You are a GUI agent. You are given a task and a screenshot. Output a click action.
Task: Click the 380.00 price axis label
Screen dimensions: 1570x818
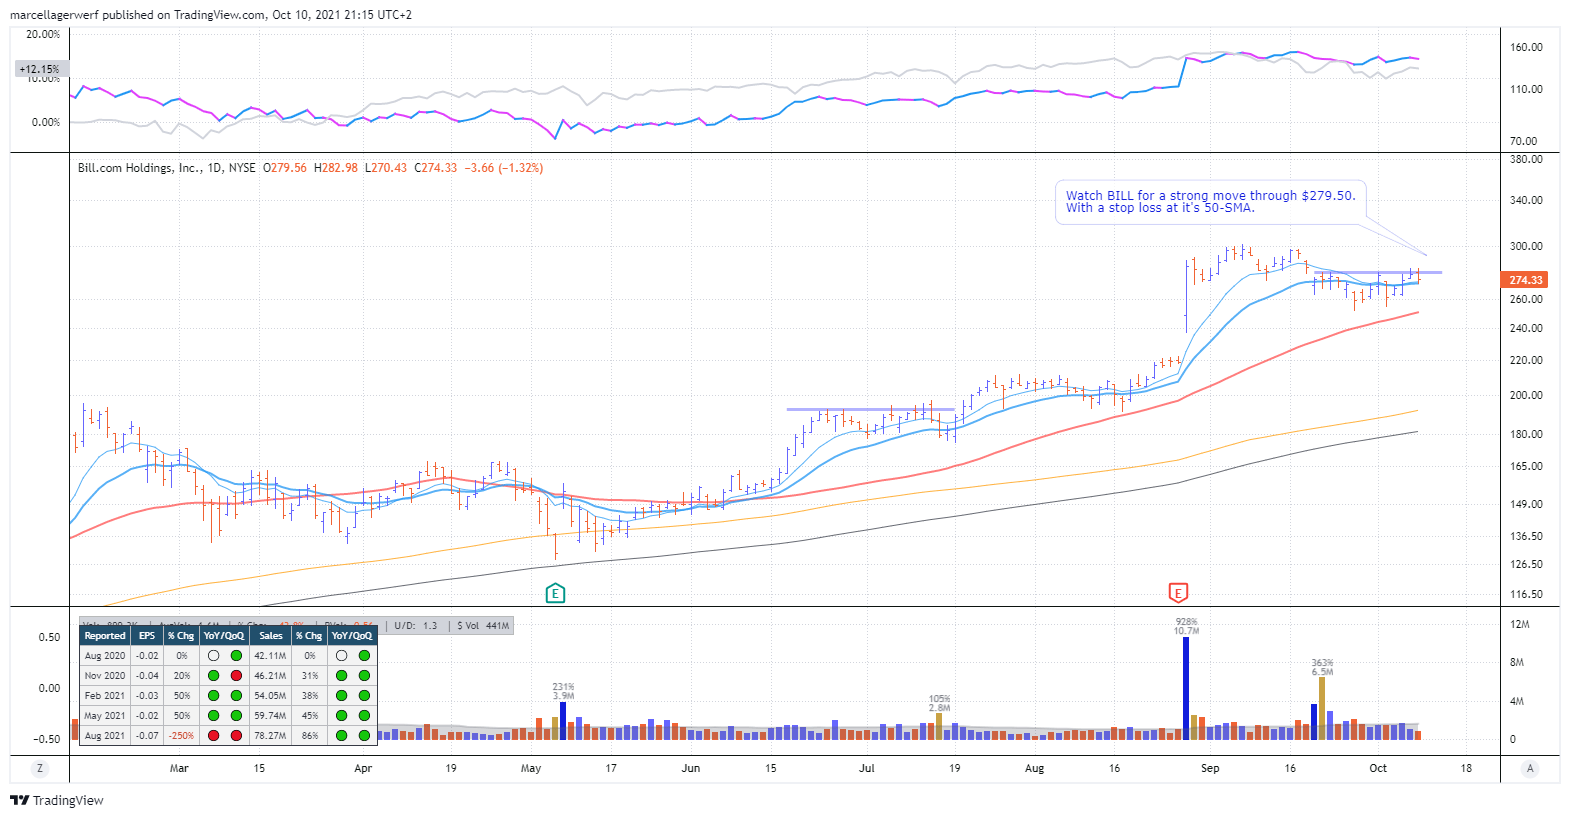[x=1526, y=159]
